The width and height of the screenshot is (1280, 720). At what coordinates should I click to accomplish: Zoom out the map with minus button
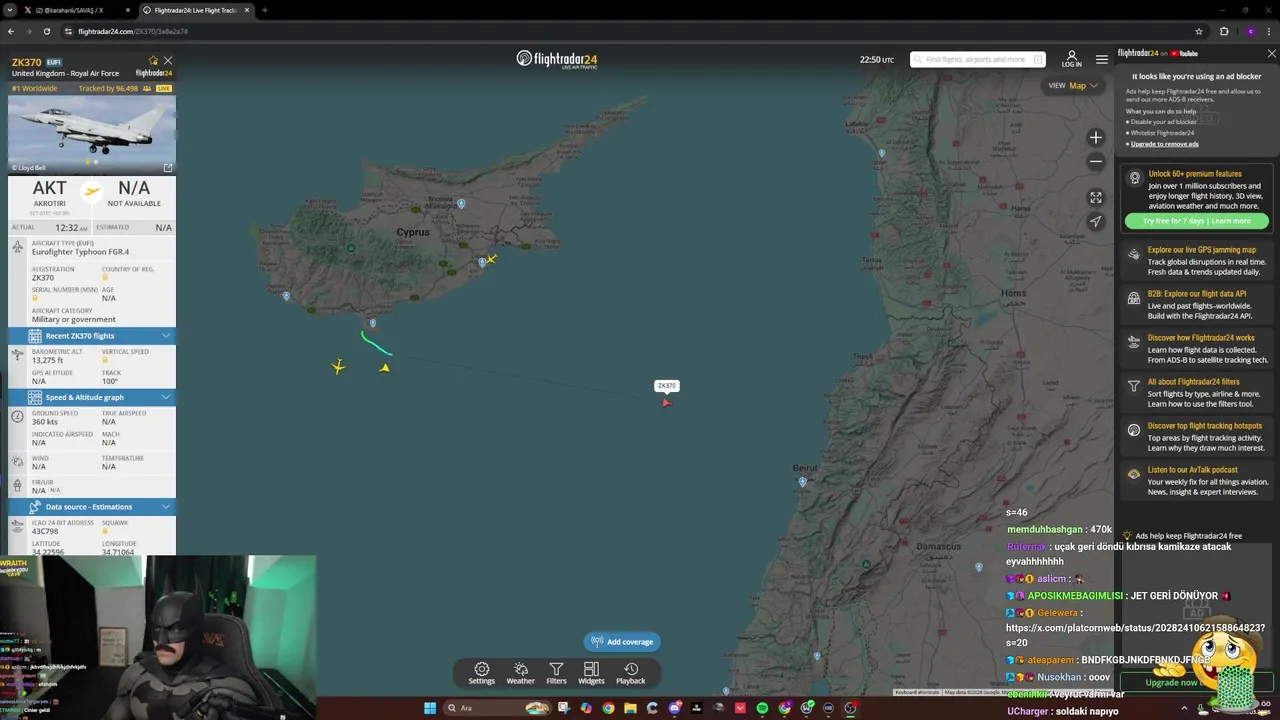[x=1096, y=162]
